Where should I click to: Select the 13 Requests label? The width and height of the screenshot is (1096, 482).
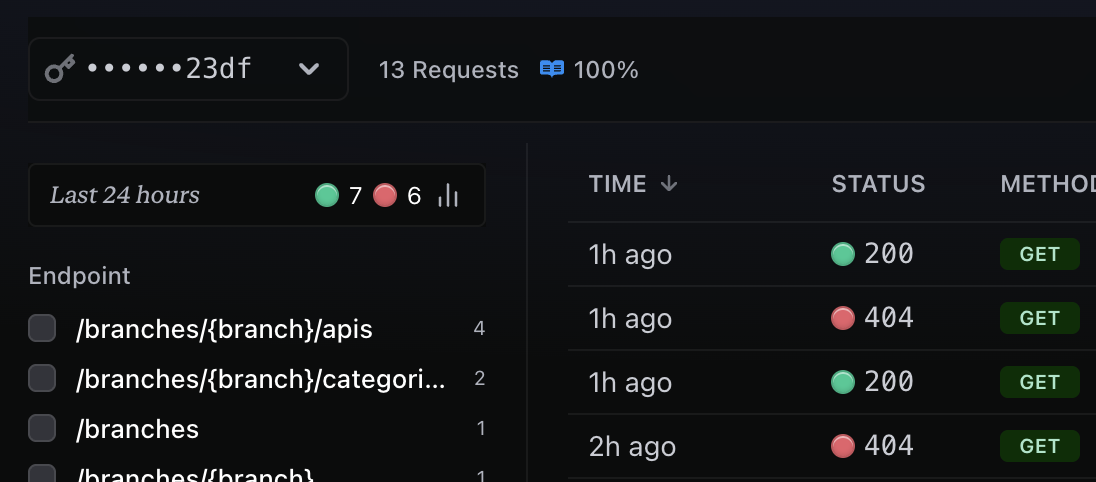(449, 70)
